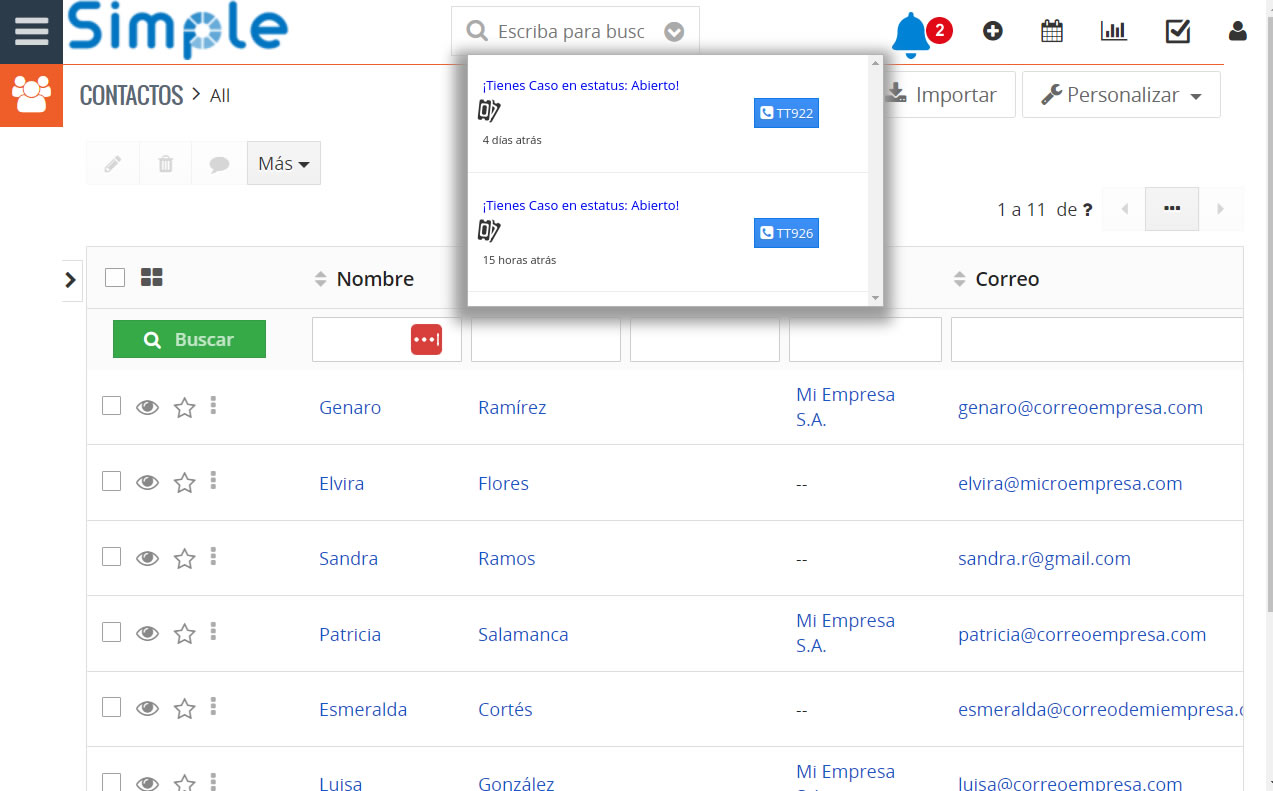Screen dimensions: 1273x791
Task: Open the reports chart icon
Action: (x=1113, y=31)
